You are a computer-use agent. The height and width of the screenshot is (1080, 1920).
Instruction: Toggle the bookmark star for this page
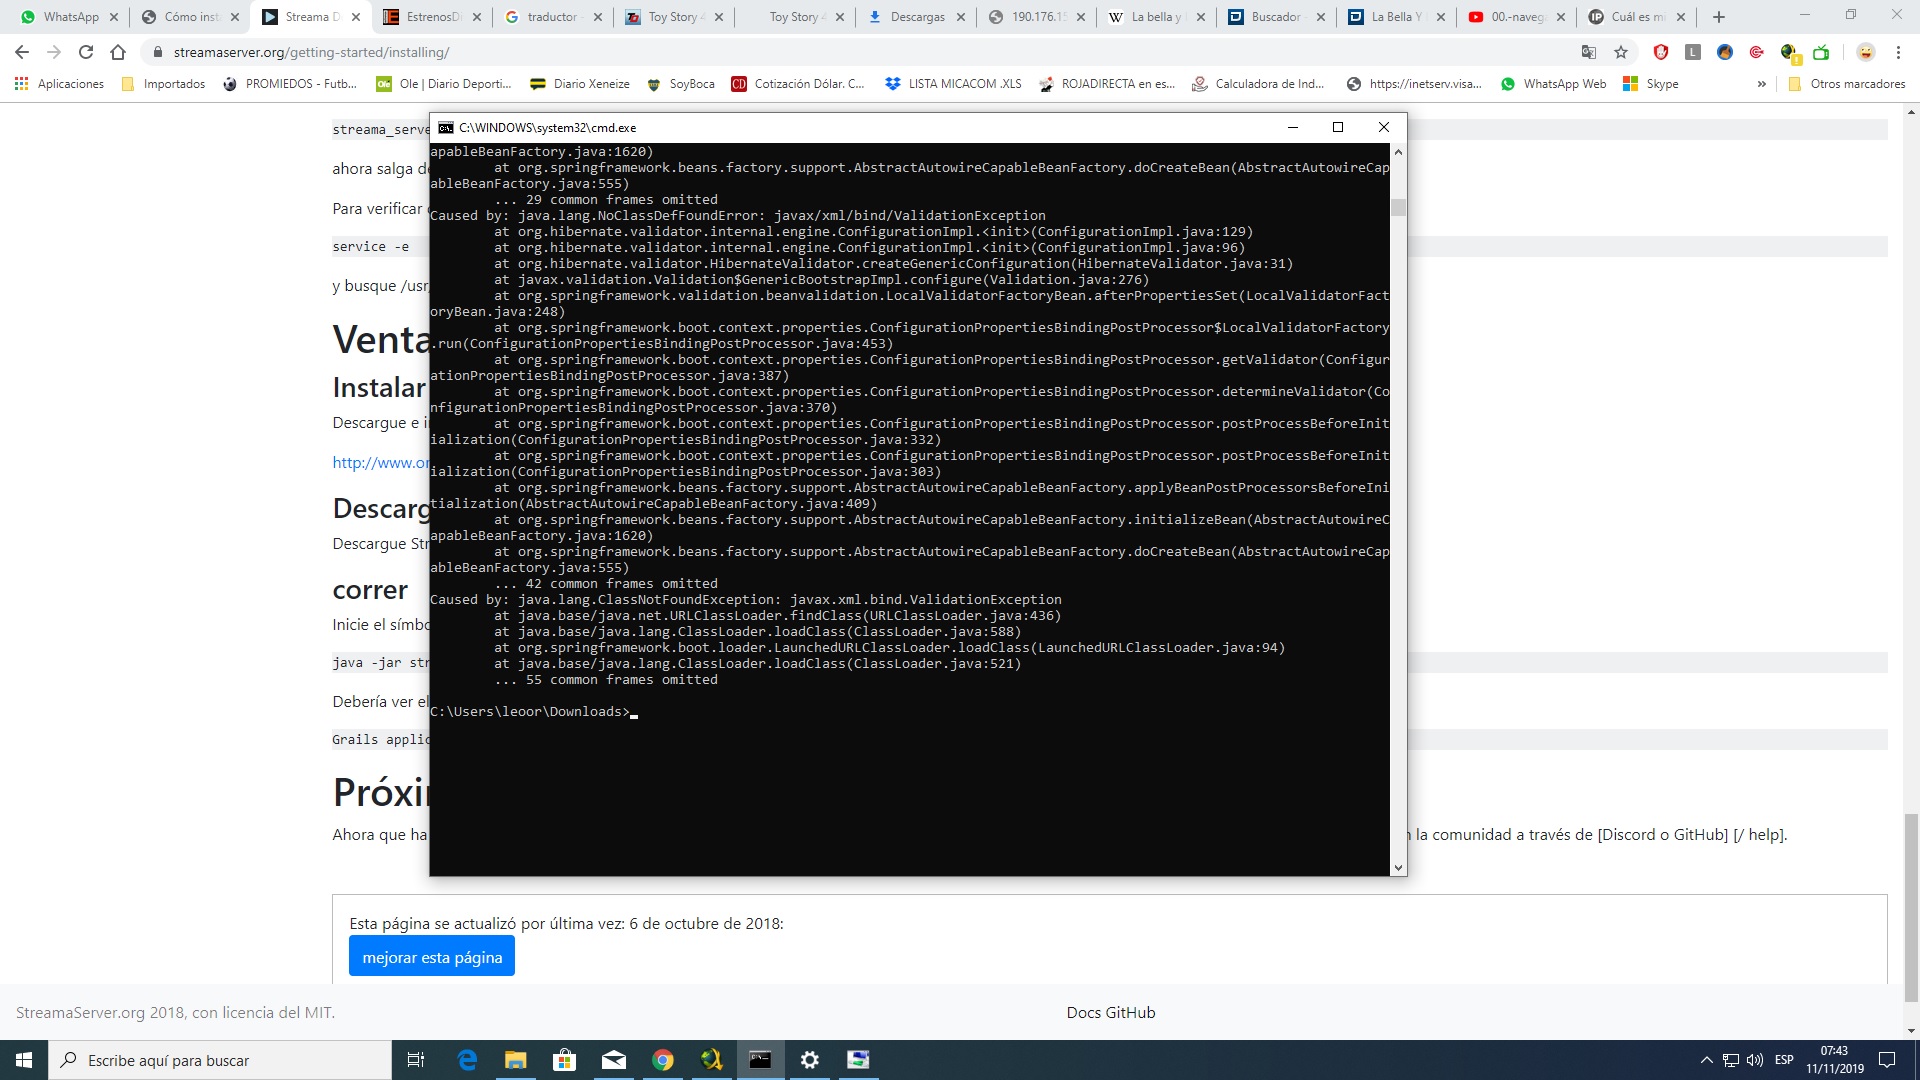click(x=1622, y=53)
